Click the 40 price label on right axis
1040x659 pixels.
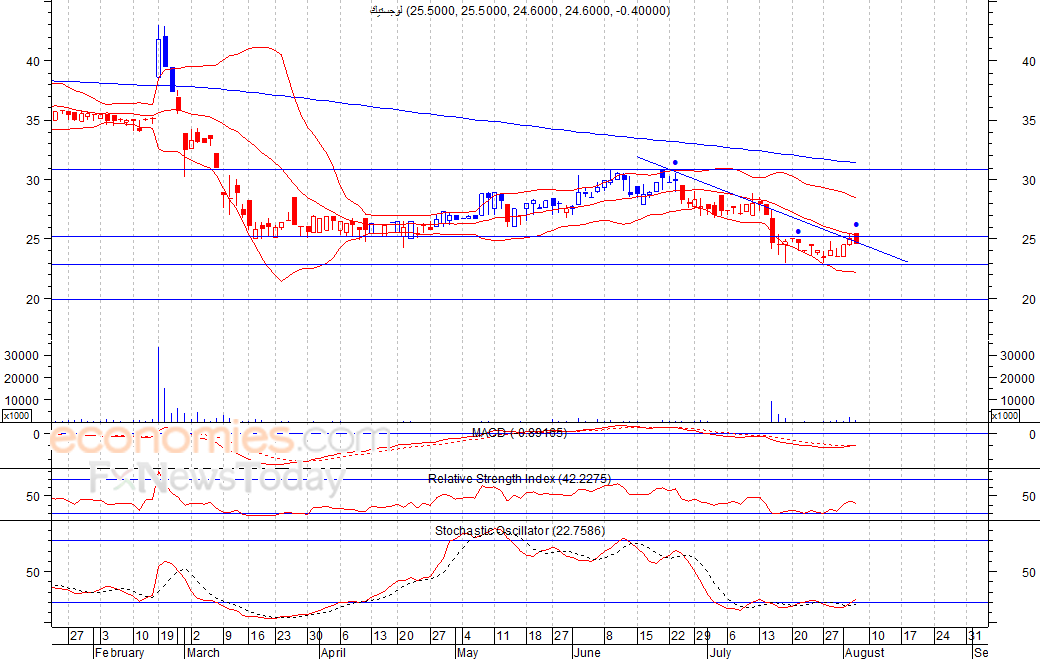[1027, 61]
